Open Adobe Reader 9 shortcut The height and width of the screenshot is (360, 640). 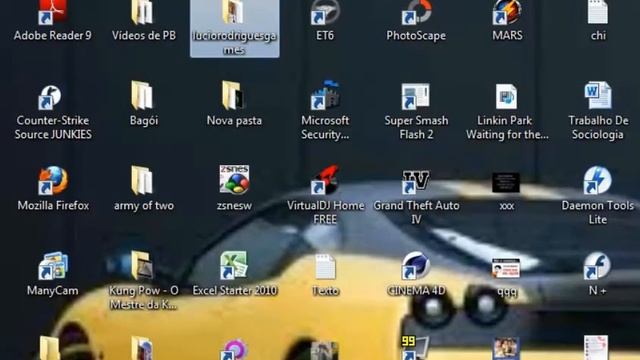pos(52,20)
